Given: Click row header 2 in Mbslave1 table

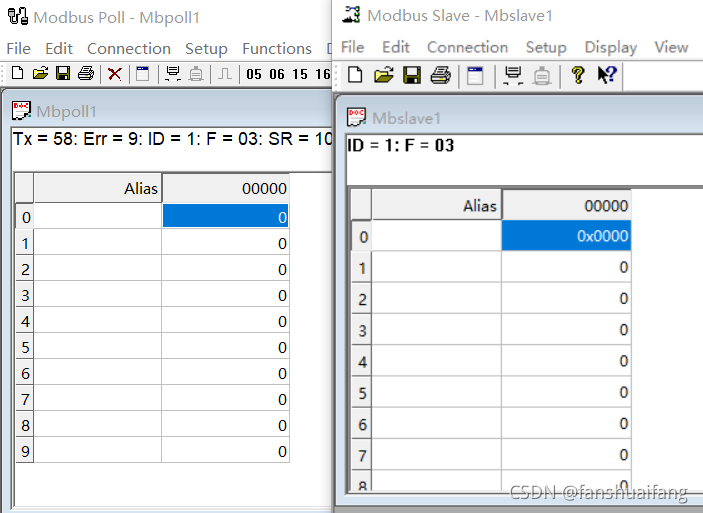Looking at the screenshot, I should pos(362,299).
